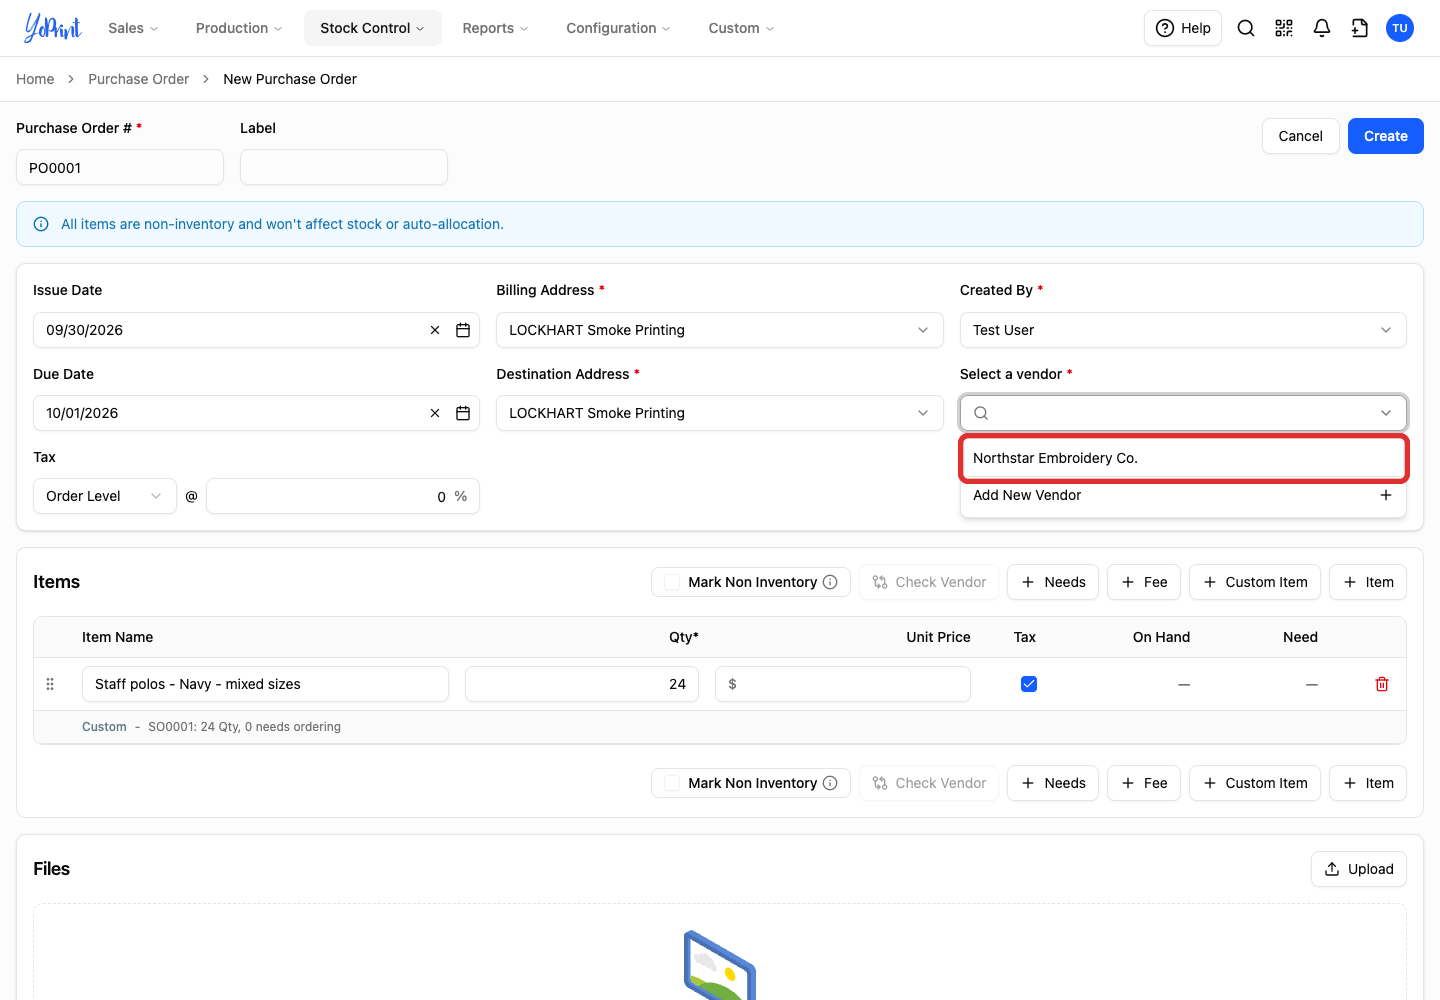Select Northstar Embroidery Co. vendor option
Viewport: 1440px width, 1000px height.
1183,458
